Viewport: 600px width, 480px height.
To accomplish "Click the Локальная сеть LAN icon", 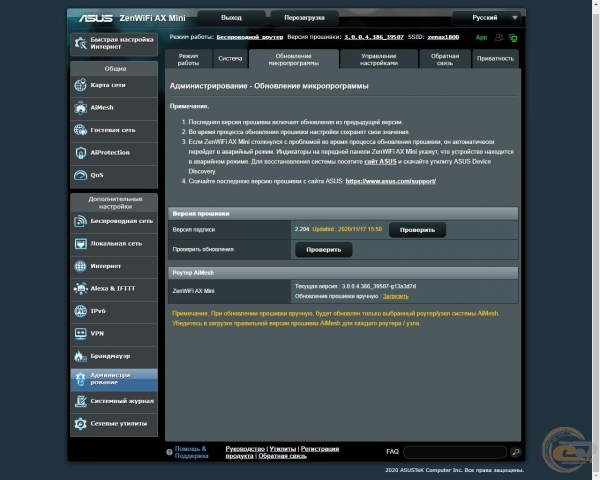I will (x=80, y=244).
